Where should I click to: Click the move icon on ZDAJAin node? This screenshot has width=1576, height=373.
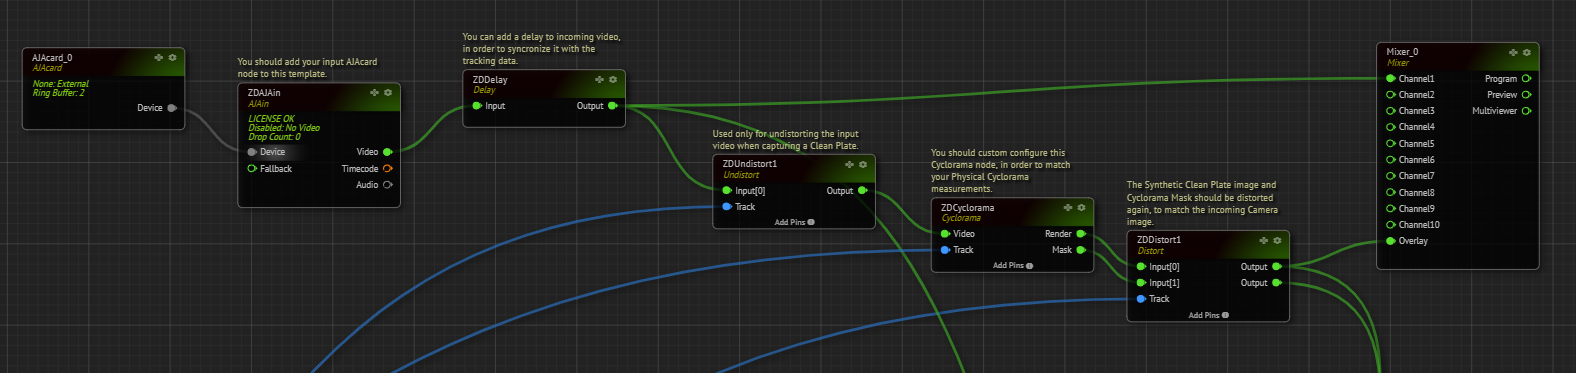click(x=374, y=92)
